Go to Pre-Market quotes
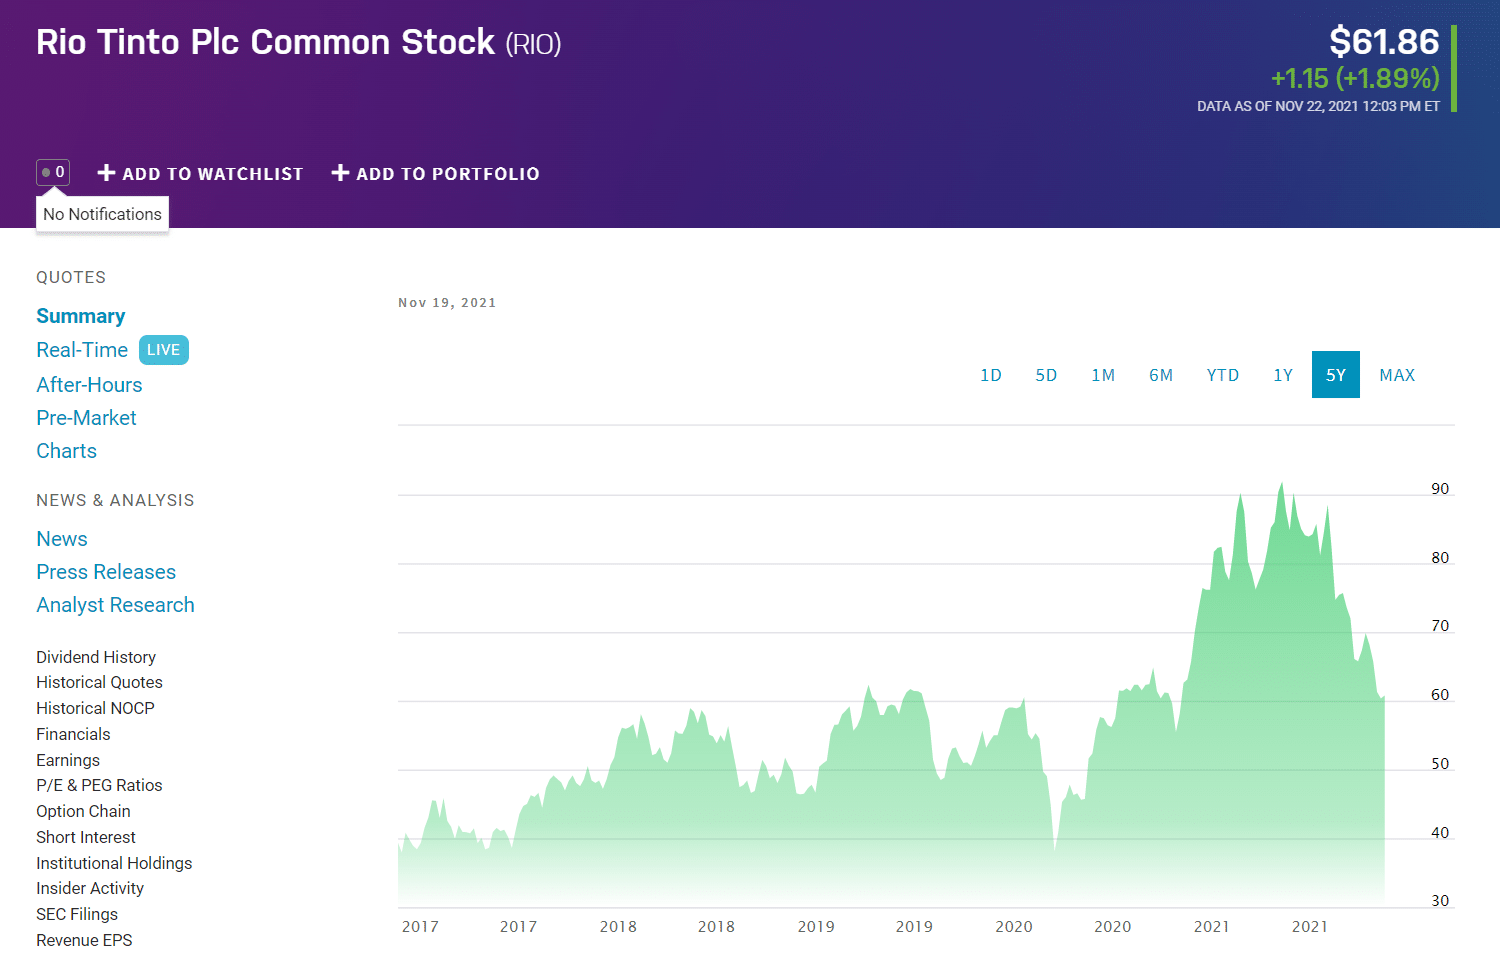 click(86, 418)
